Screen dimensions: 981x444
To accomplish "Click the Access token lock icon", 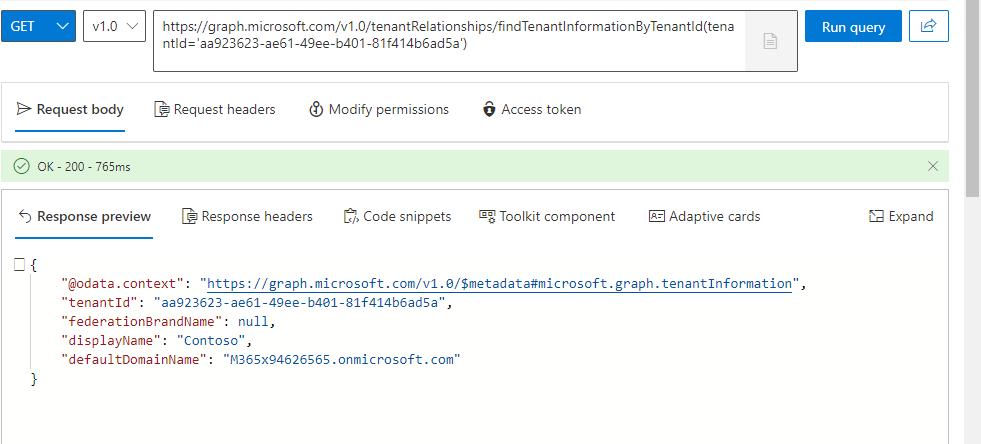I will (x=489, y=109).
